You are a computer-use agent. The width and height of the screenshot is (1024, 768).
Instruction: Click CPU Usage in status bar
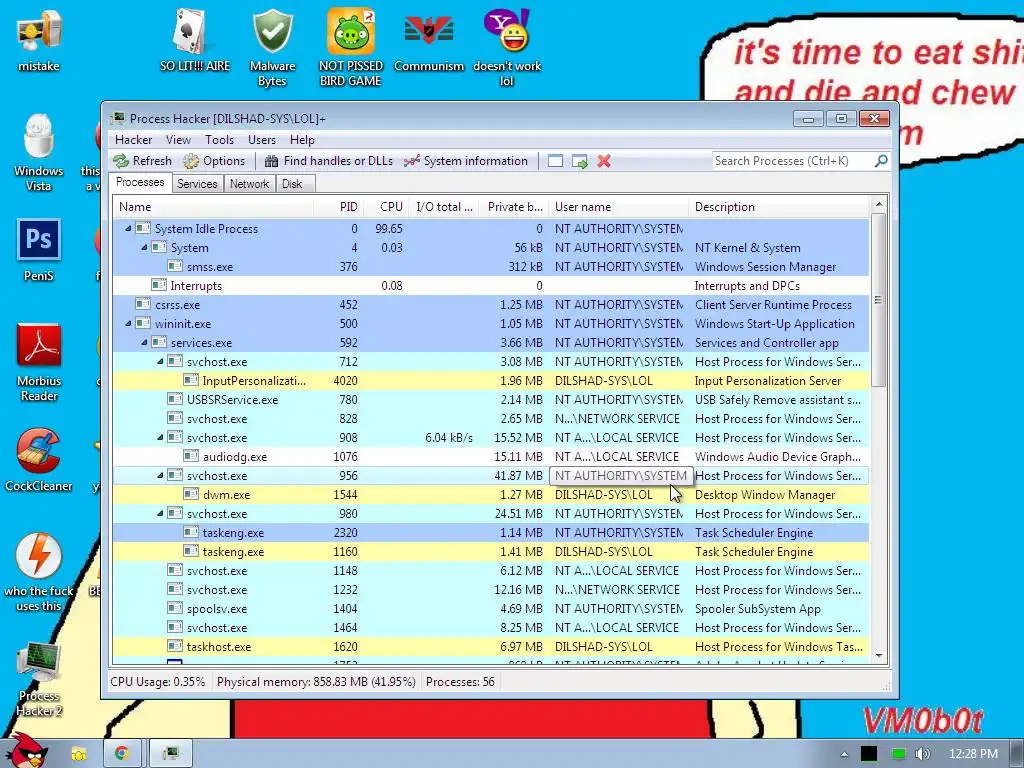(x=157, y=682)
